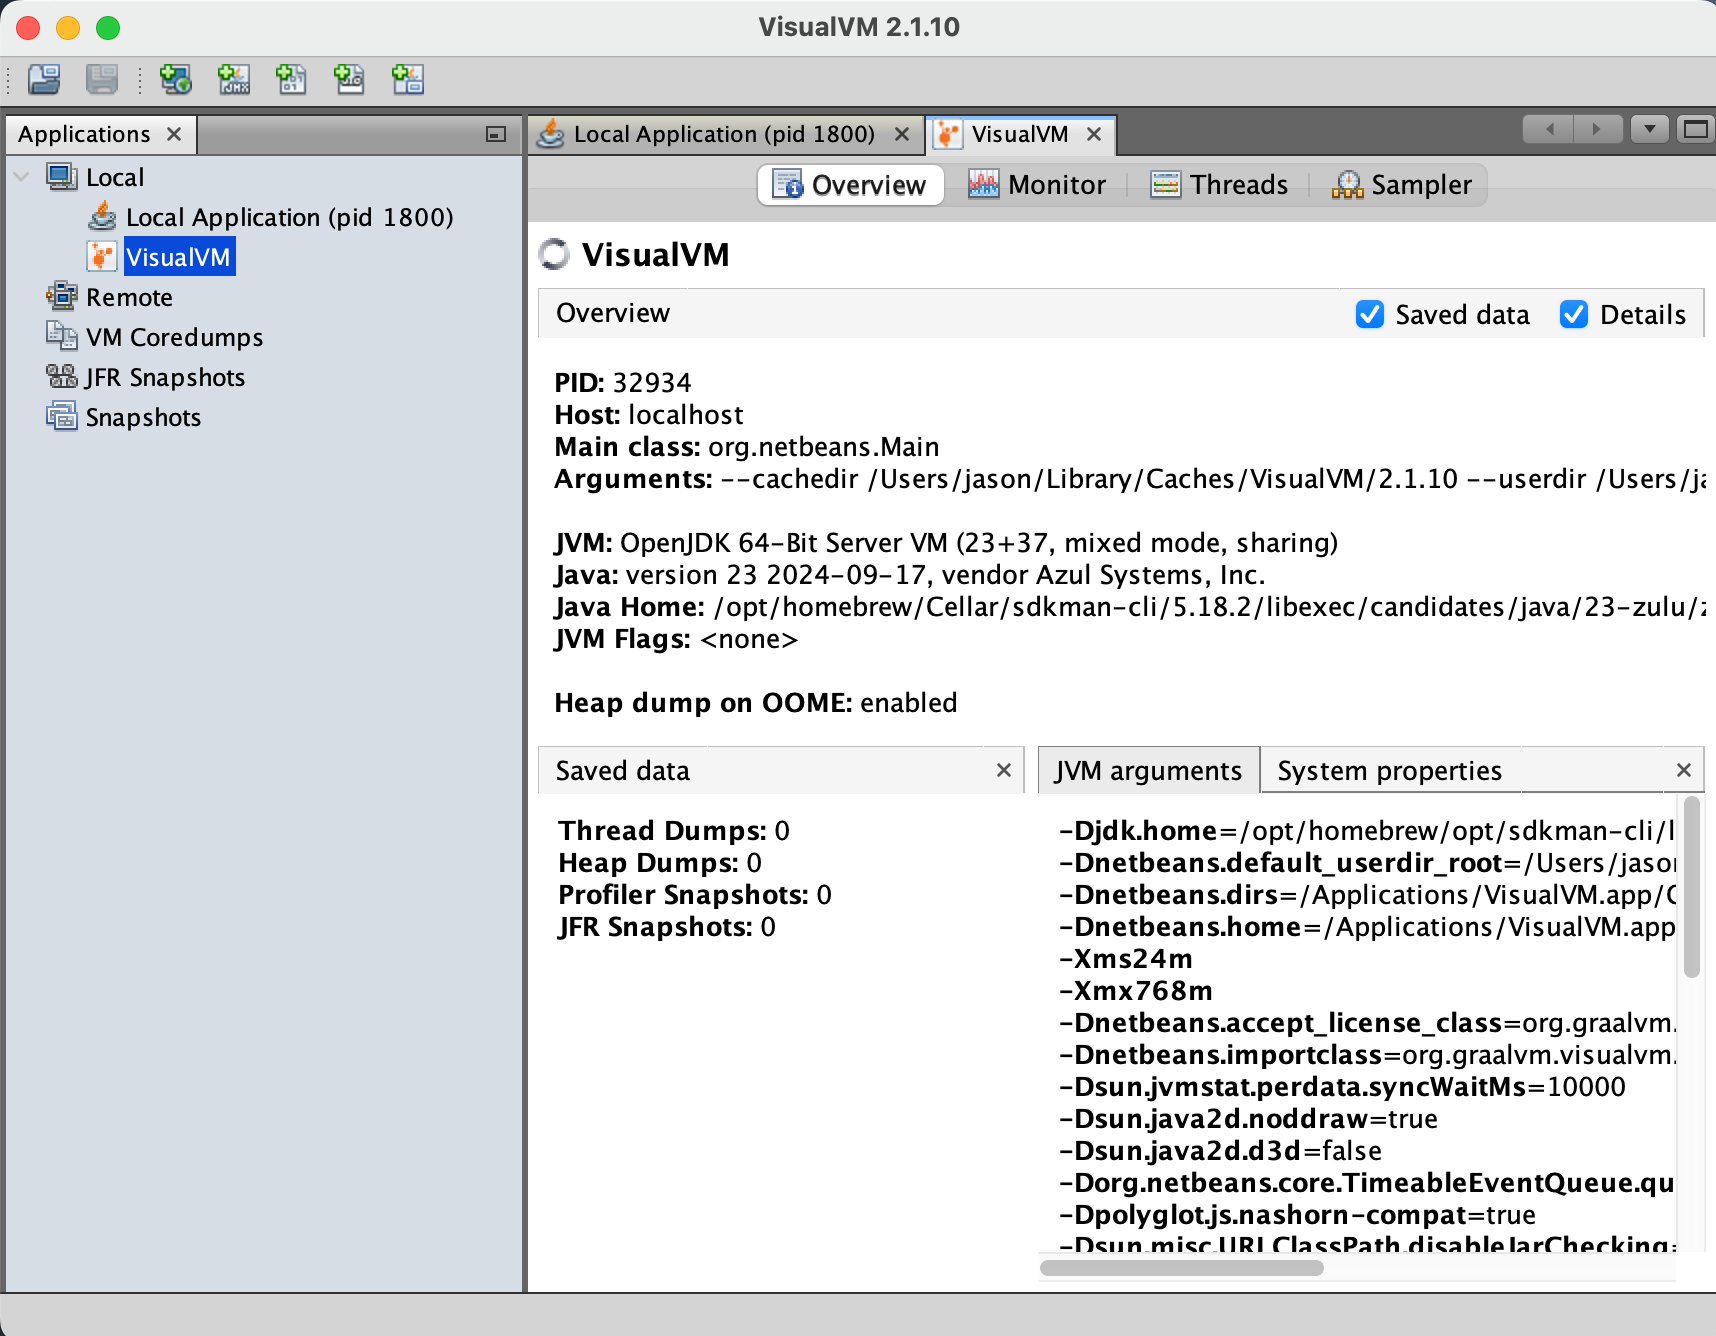Click the Heap dump on OOME: enabled line
Screen dimensions: 1716x1336
pyautogui.click(x=756, y=703)
